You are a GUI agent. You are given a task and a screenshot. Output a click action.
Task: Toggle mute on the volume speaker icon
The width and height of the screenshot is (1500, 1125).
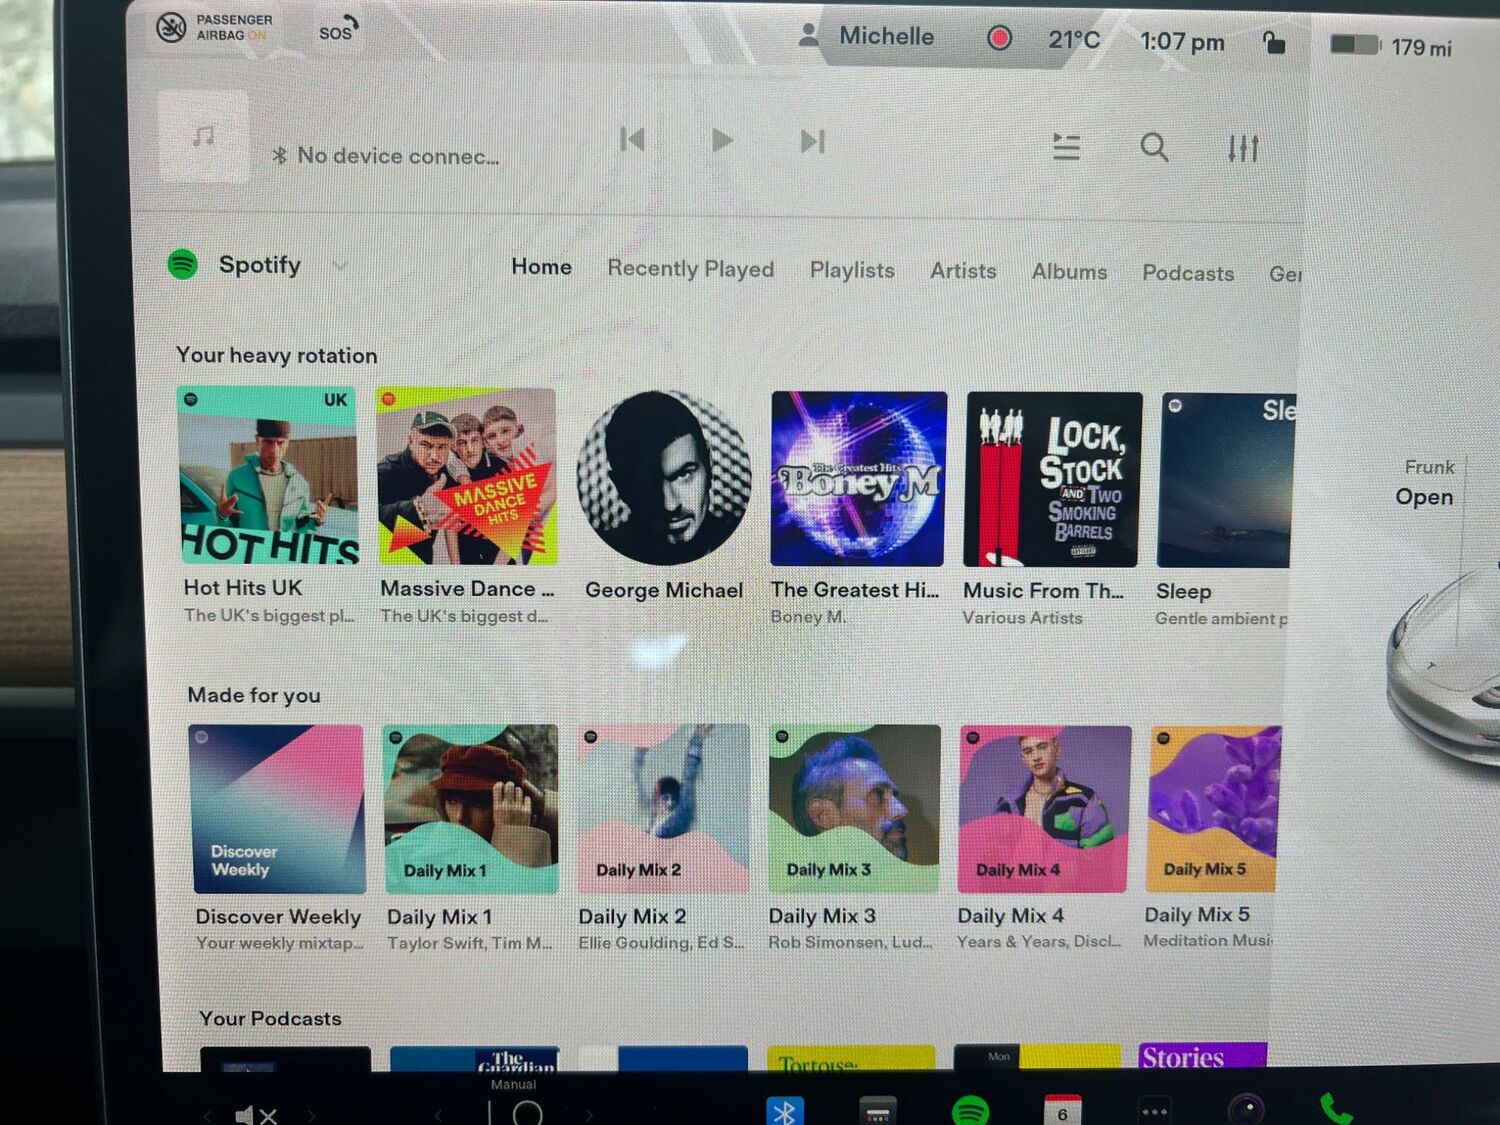click(x=255, y=1114)
